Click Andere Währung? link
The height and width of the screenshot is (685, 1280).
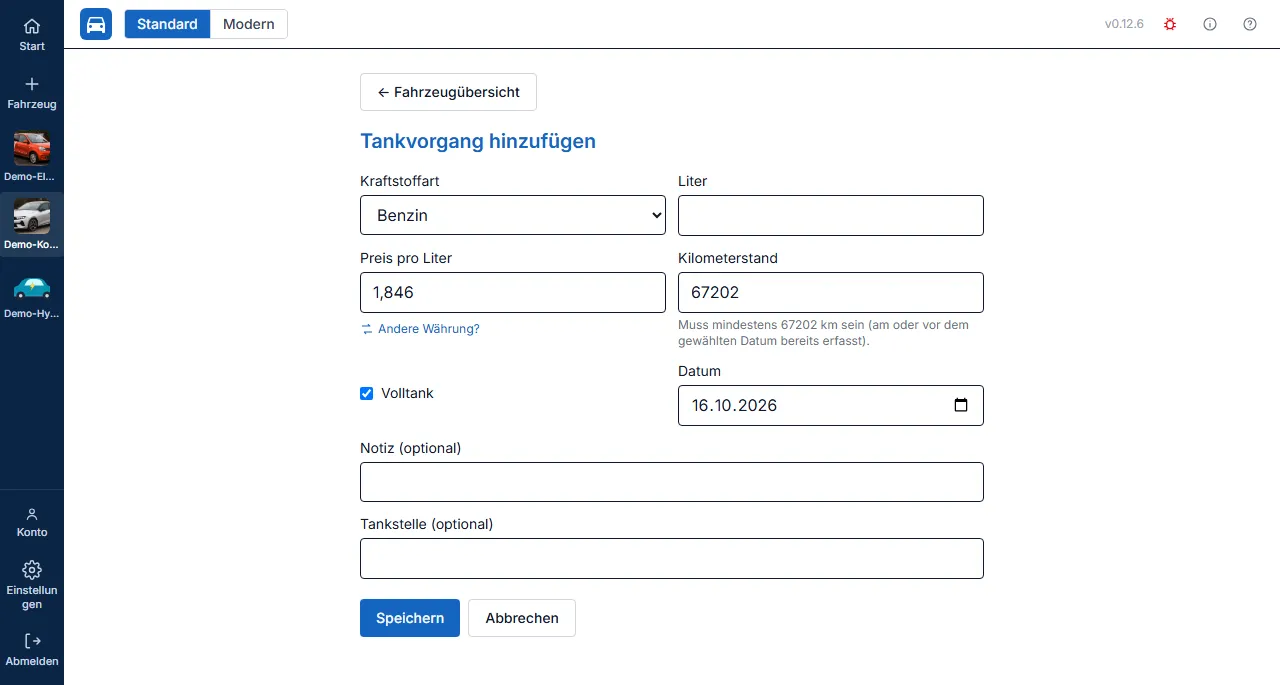pos(421,329)
